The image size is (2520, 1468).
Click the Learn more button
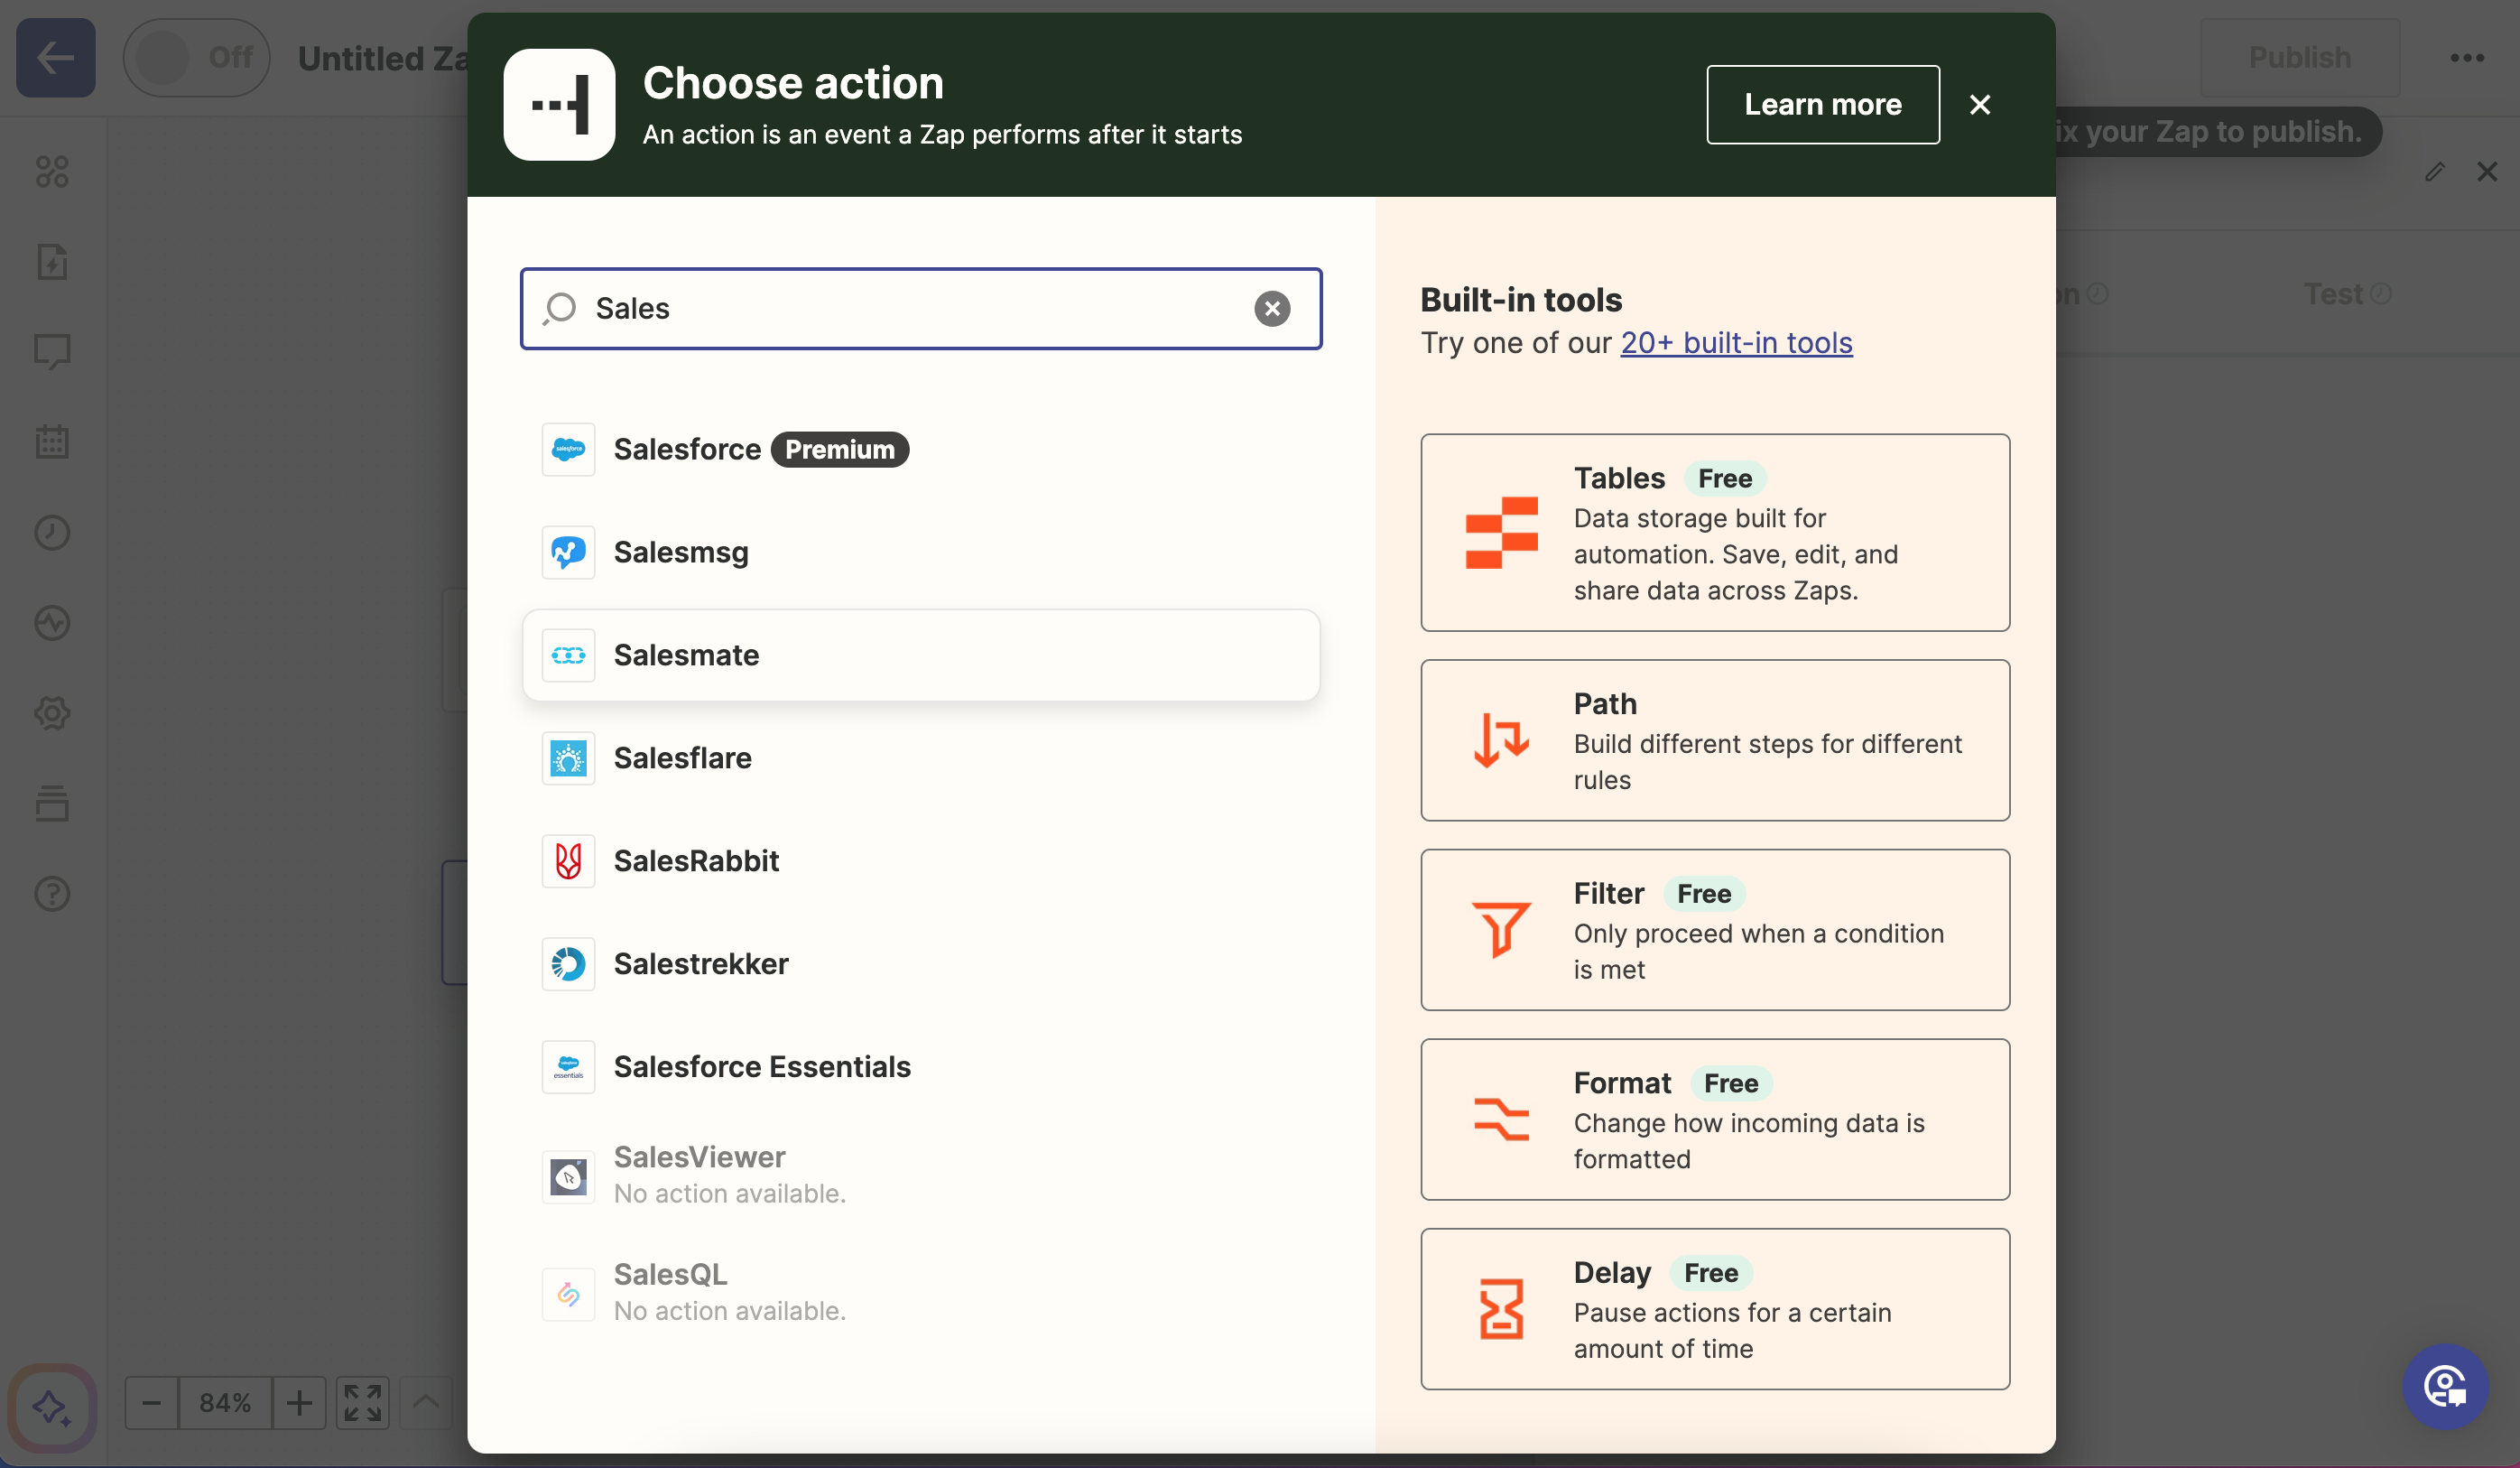coord(1823,104)
